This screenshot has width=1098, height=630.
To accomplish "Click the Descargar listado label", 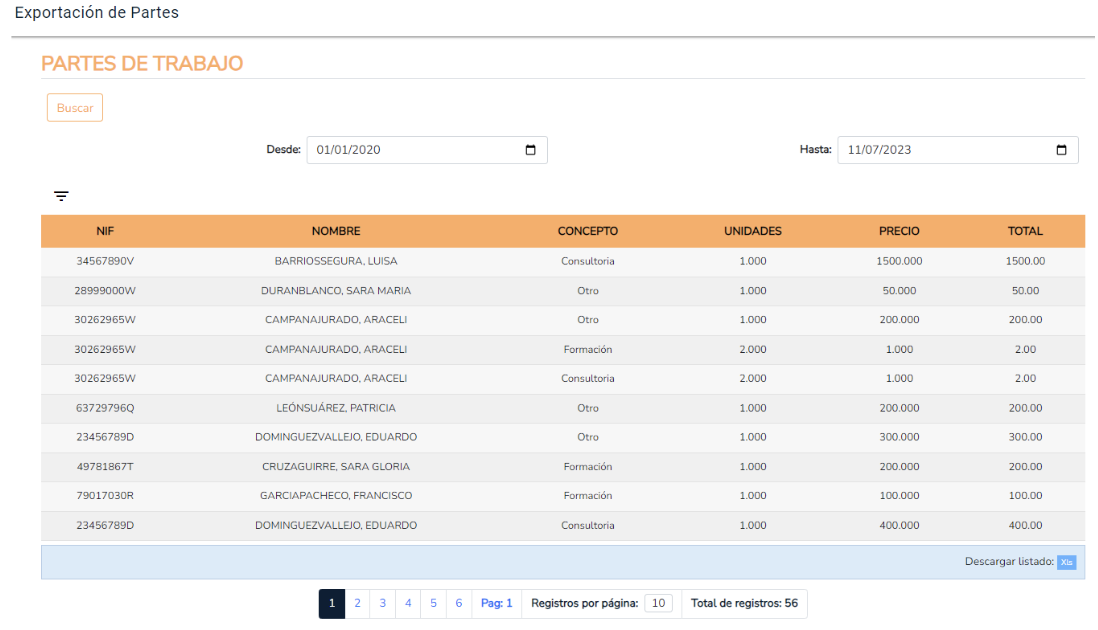I will [x=1009, y=561].
